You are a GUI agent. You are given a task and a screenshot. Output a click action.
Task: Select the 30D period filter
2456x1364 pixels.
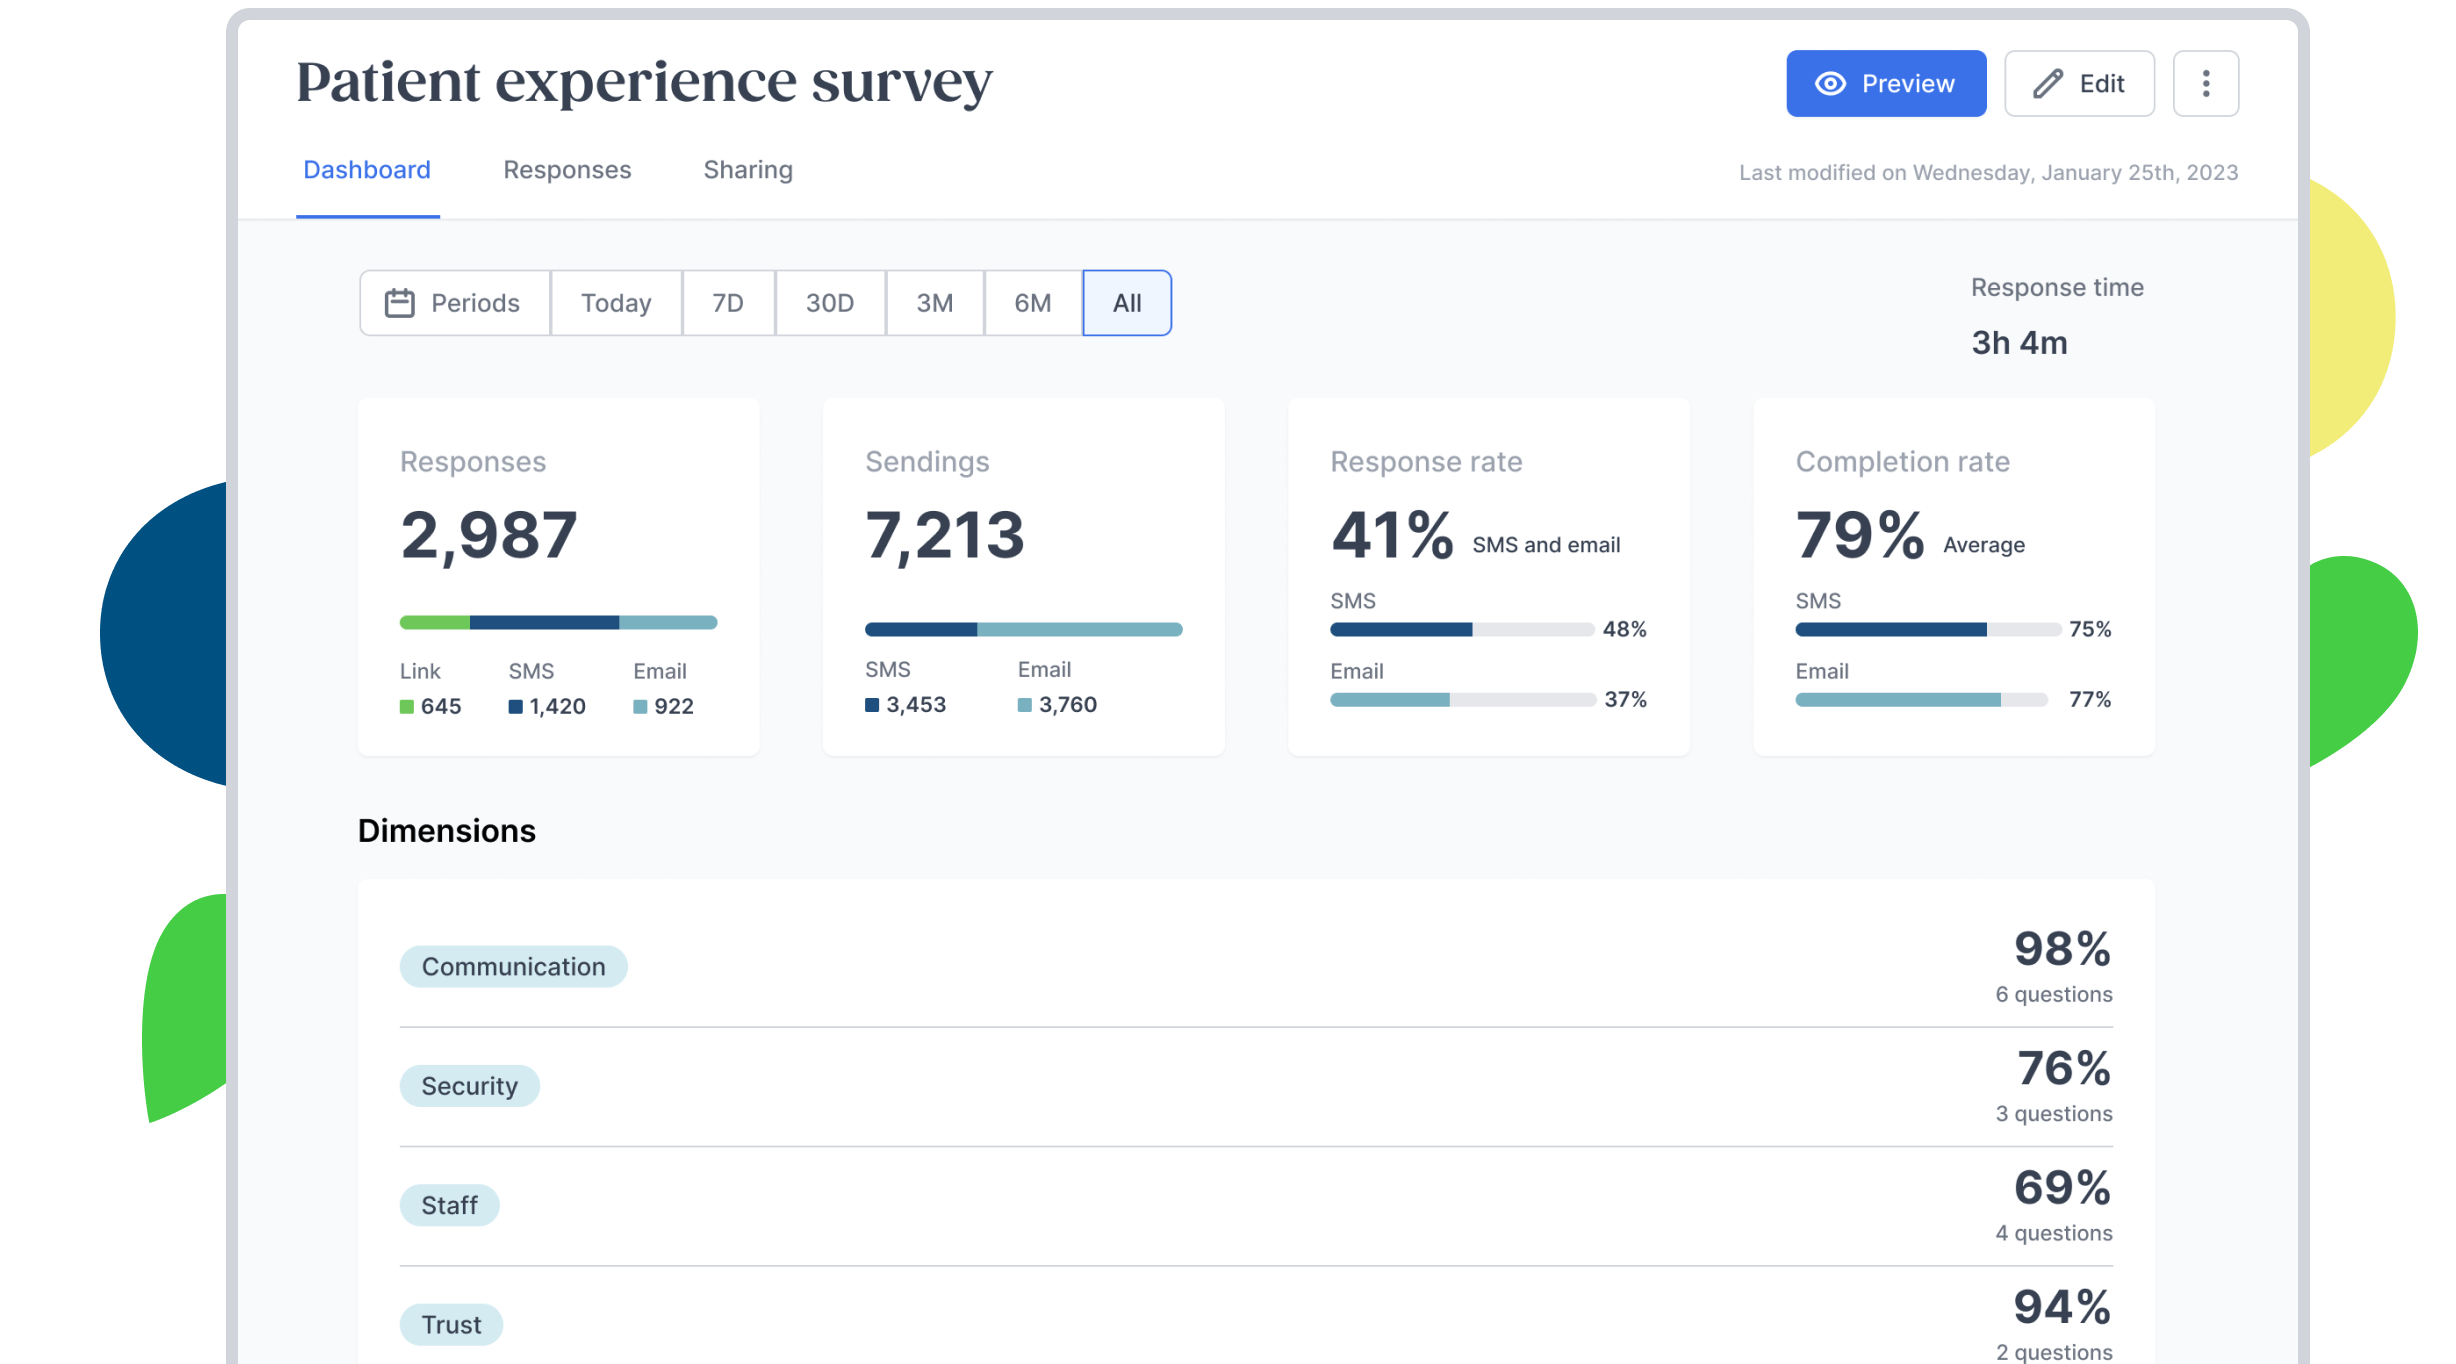[x=829, y=303]
